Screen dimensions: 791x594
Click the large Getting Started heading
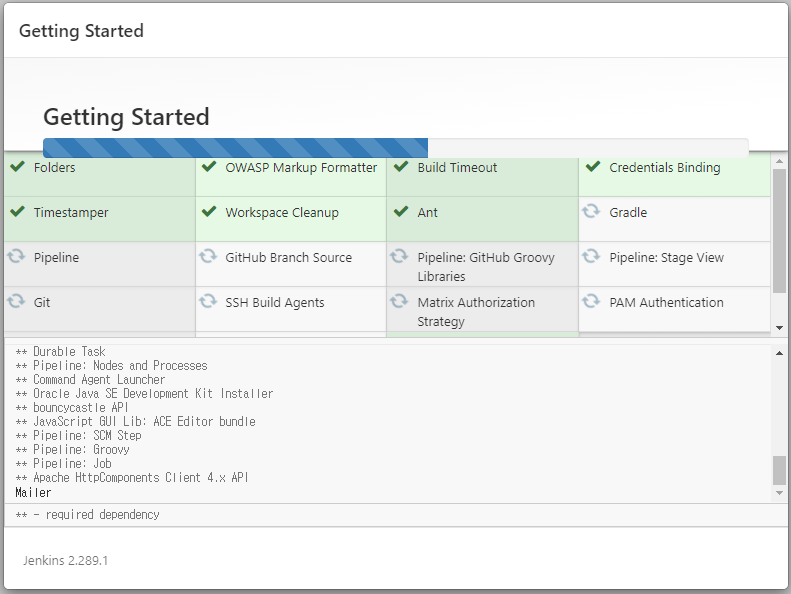coord(126,117)
